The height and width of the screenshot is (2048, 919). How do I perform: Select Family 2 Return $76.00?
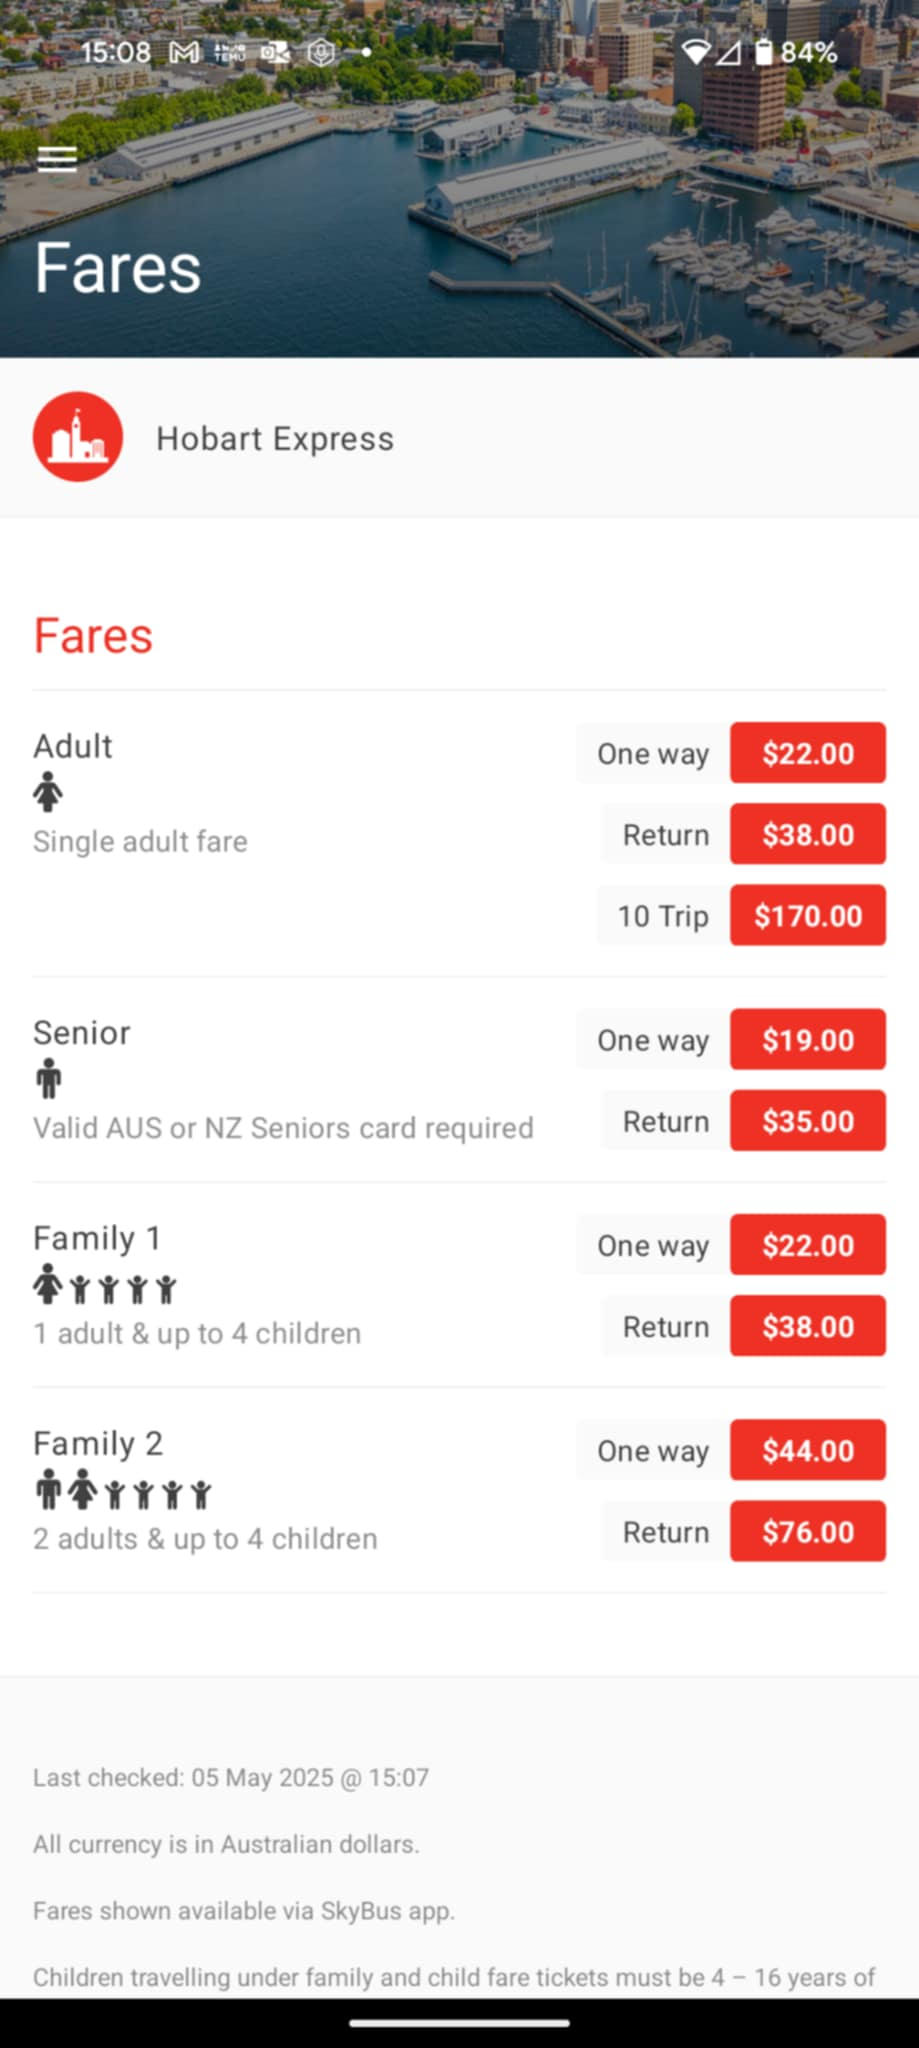[743, 1531]
